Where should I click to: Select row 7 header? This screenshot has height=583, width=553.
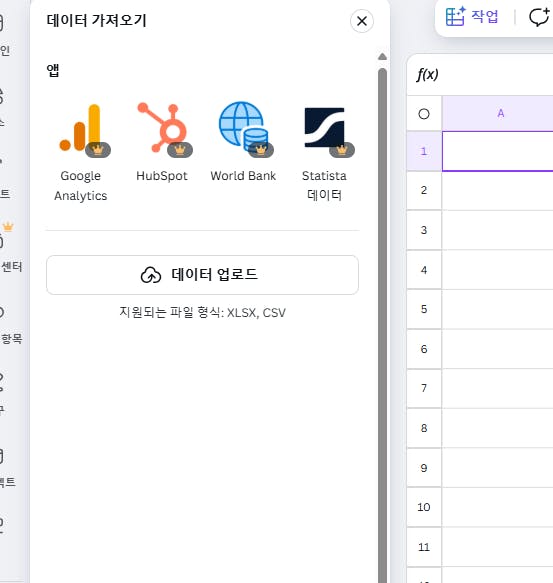(x=424, y=389)
